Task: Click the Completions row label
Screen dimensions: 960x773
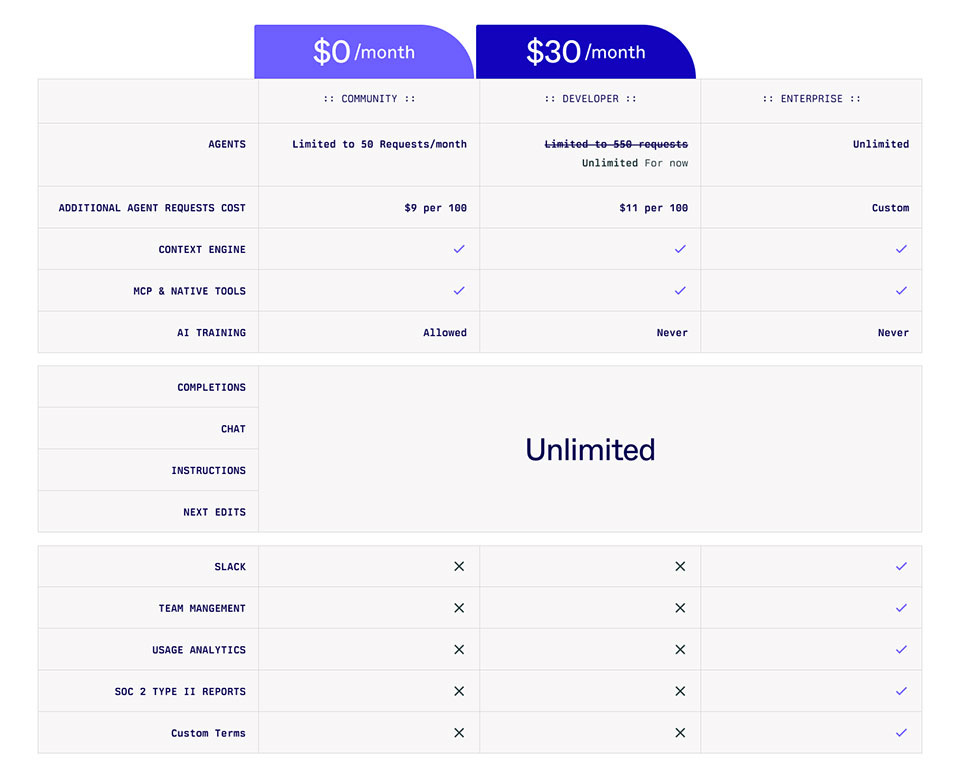Action: tap(211, 387)
